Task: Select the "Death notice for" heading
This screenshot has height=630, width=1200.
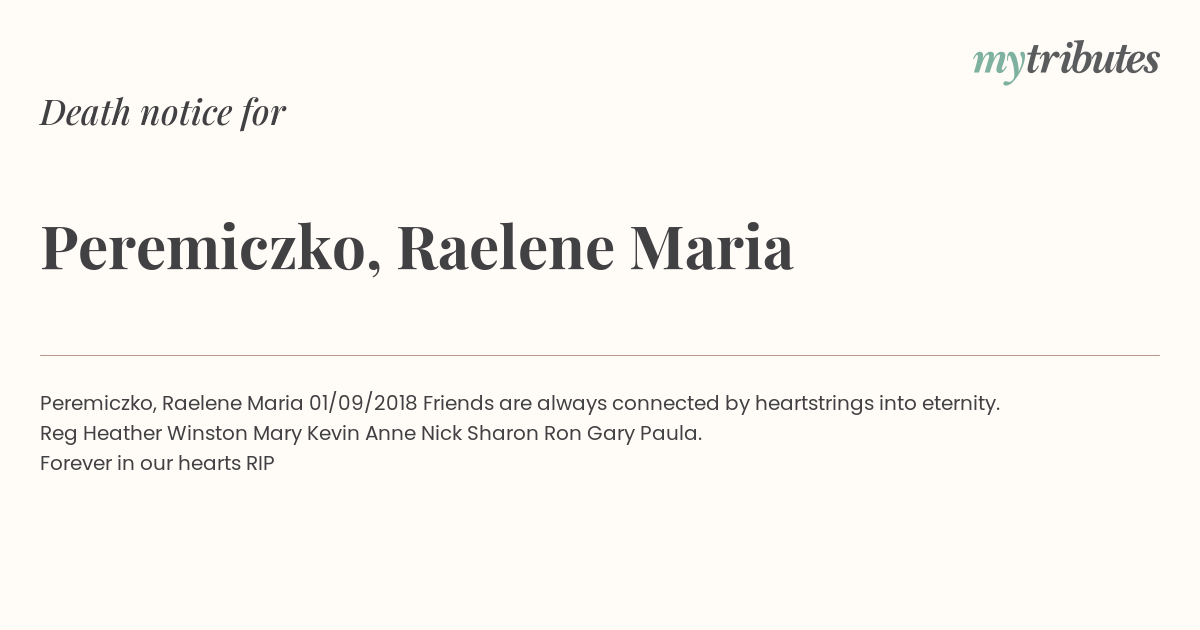Action: (x=163, y=112)
